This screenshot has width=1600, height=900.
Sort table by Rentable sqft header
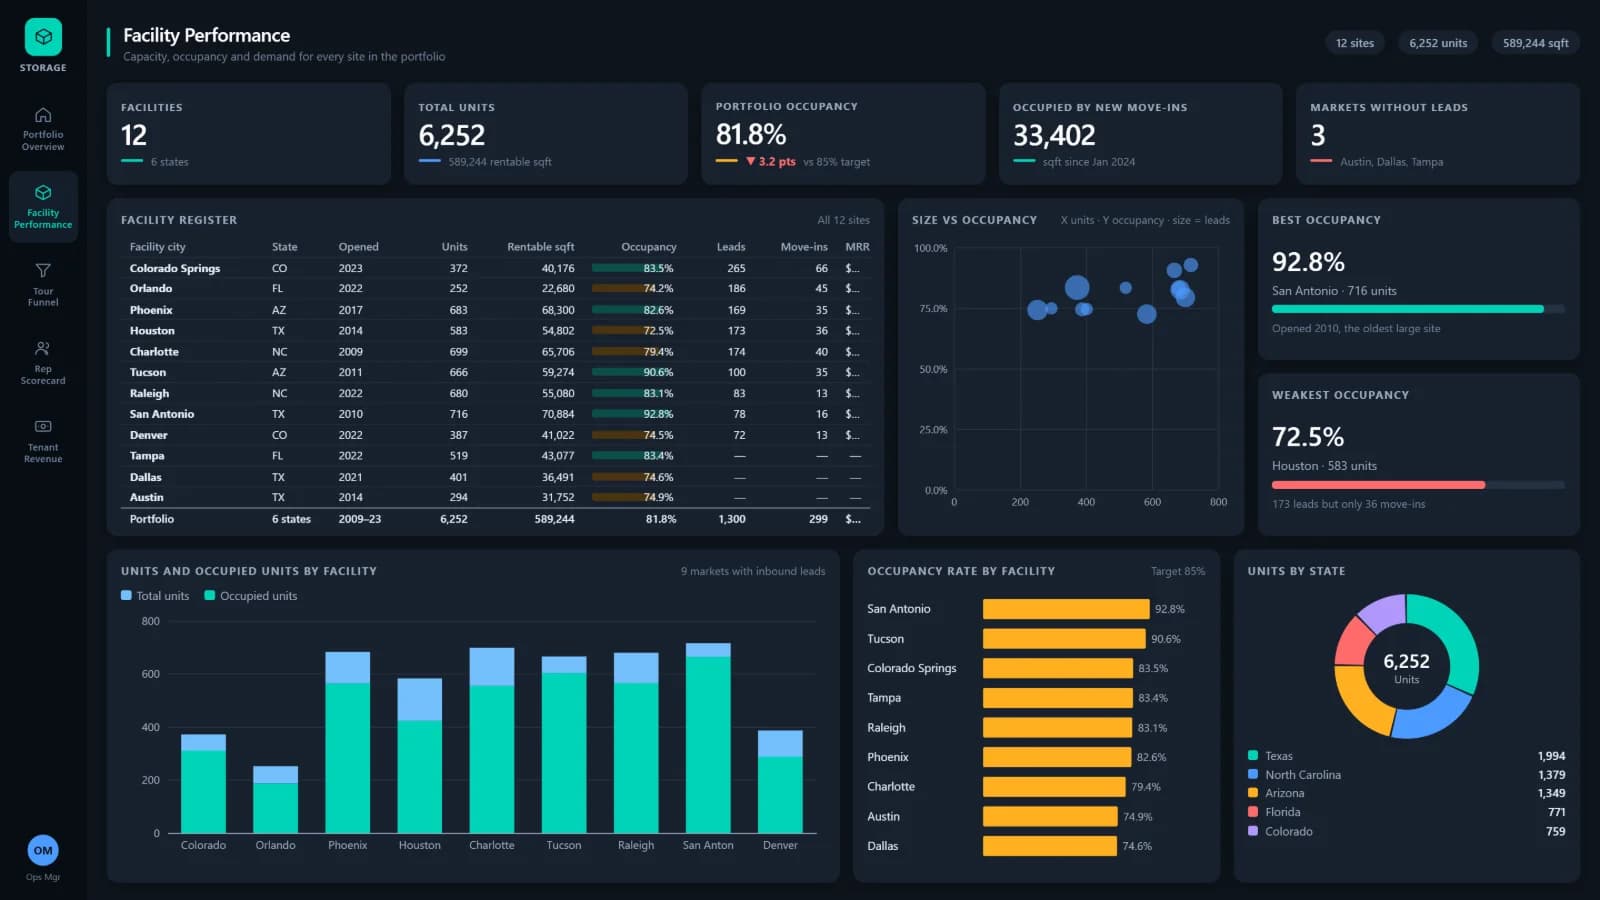(x=540, y=247)
